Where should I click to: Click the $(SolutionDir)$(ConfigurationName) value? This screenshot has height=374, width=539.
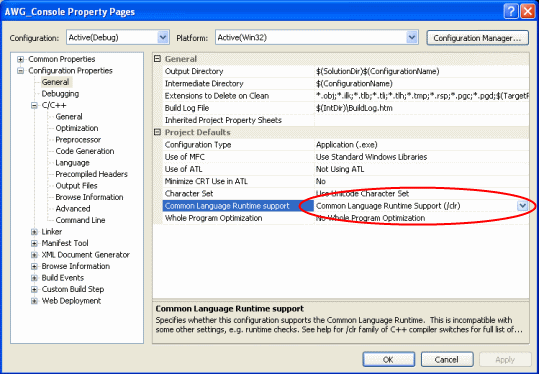377,72
